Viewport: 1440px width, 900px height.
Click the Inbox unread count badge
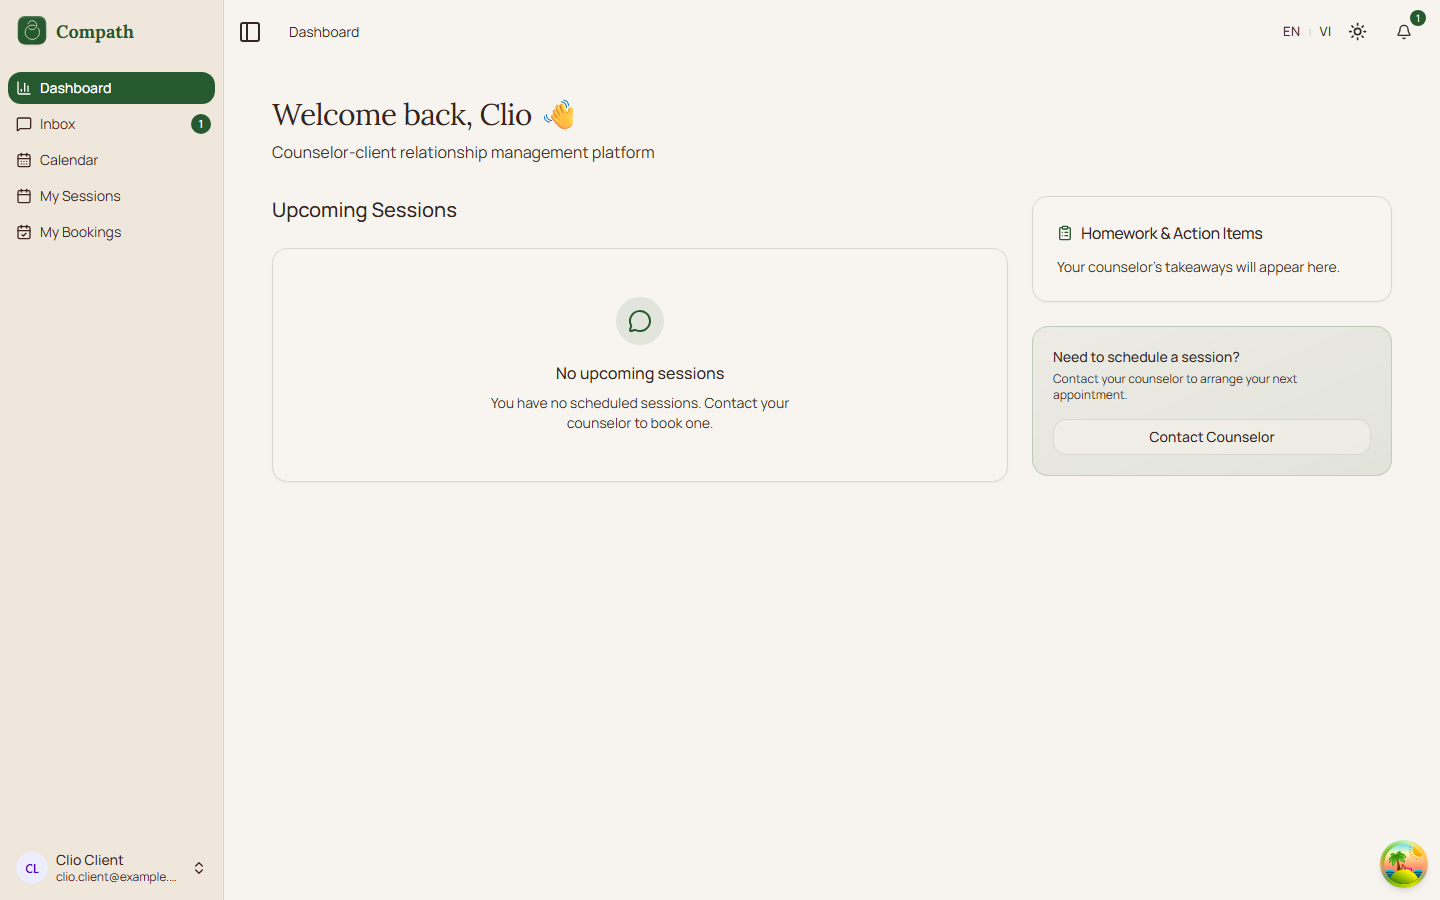point(200,124)
